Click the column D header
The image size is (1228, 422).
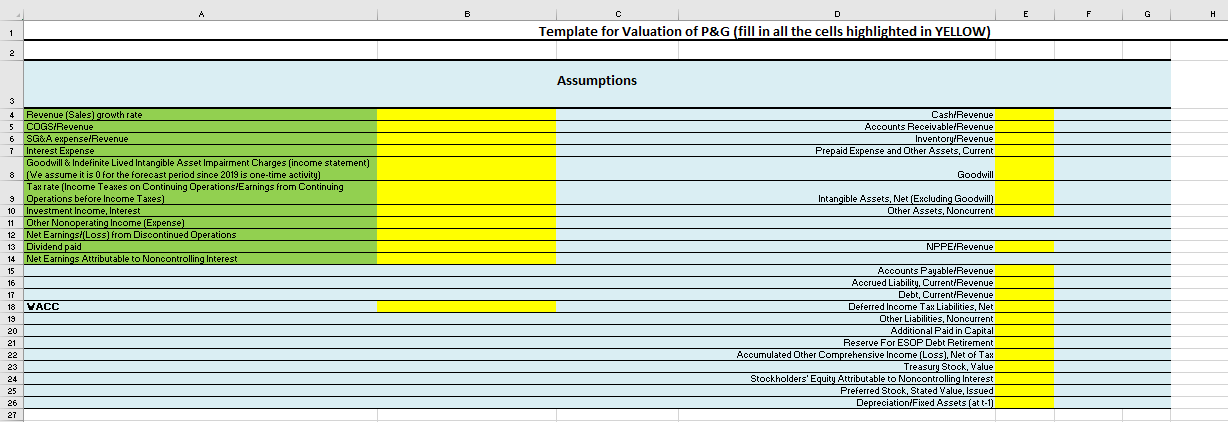point(838,12)
